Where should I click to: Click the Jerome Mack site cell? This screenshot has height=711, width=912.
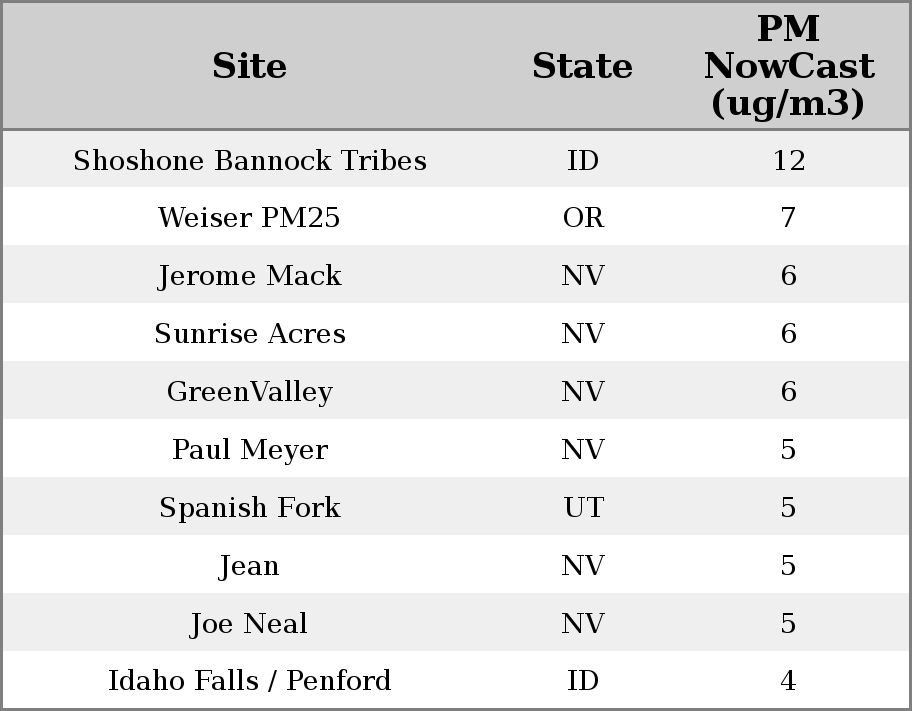click(249, 276)
